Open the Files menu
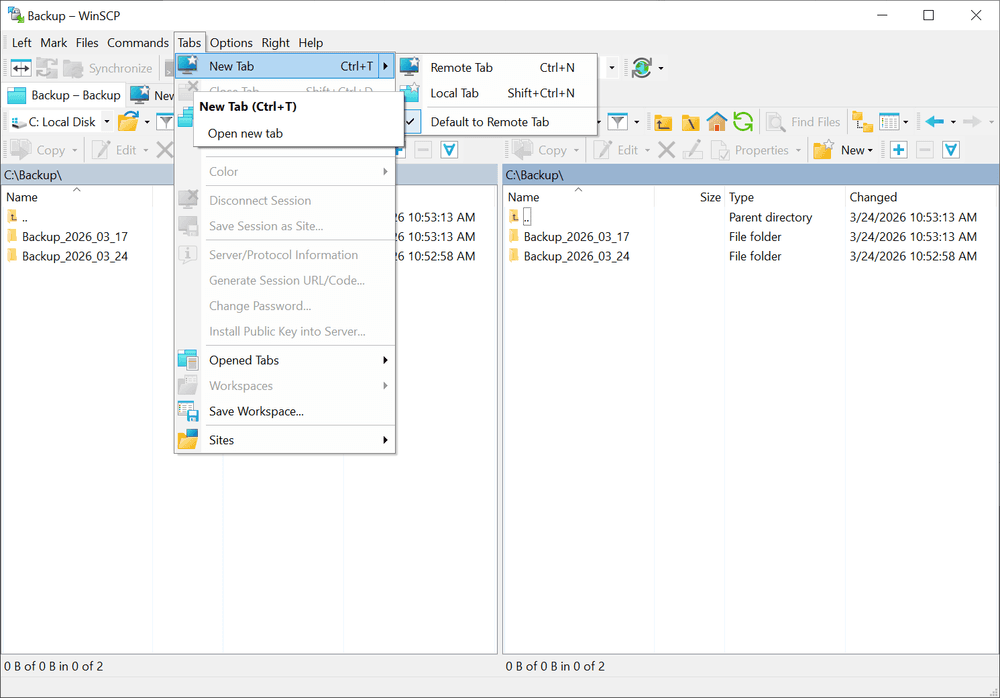Screen dimensions: 1000x698 (x=87, y=43)
